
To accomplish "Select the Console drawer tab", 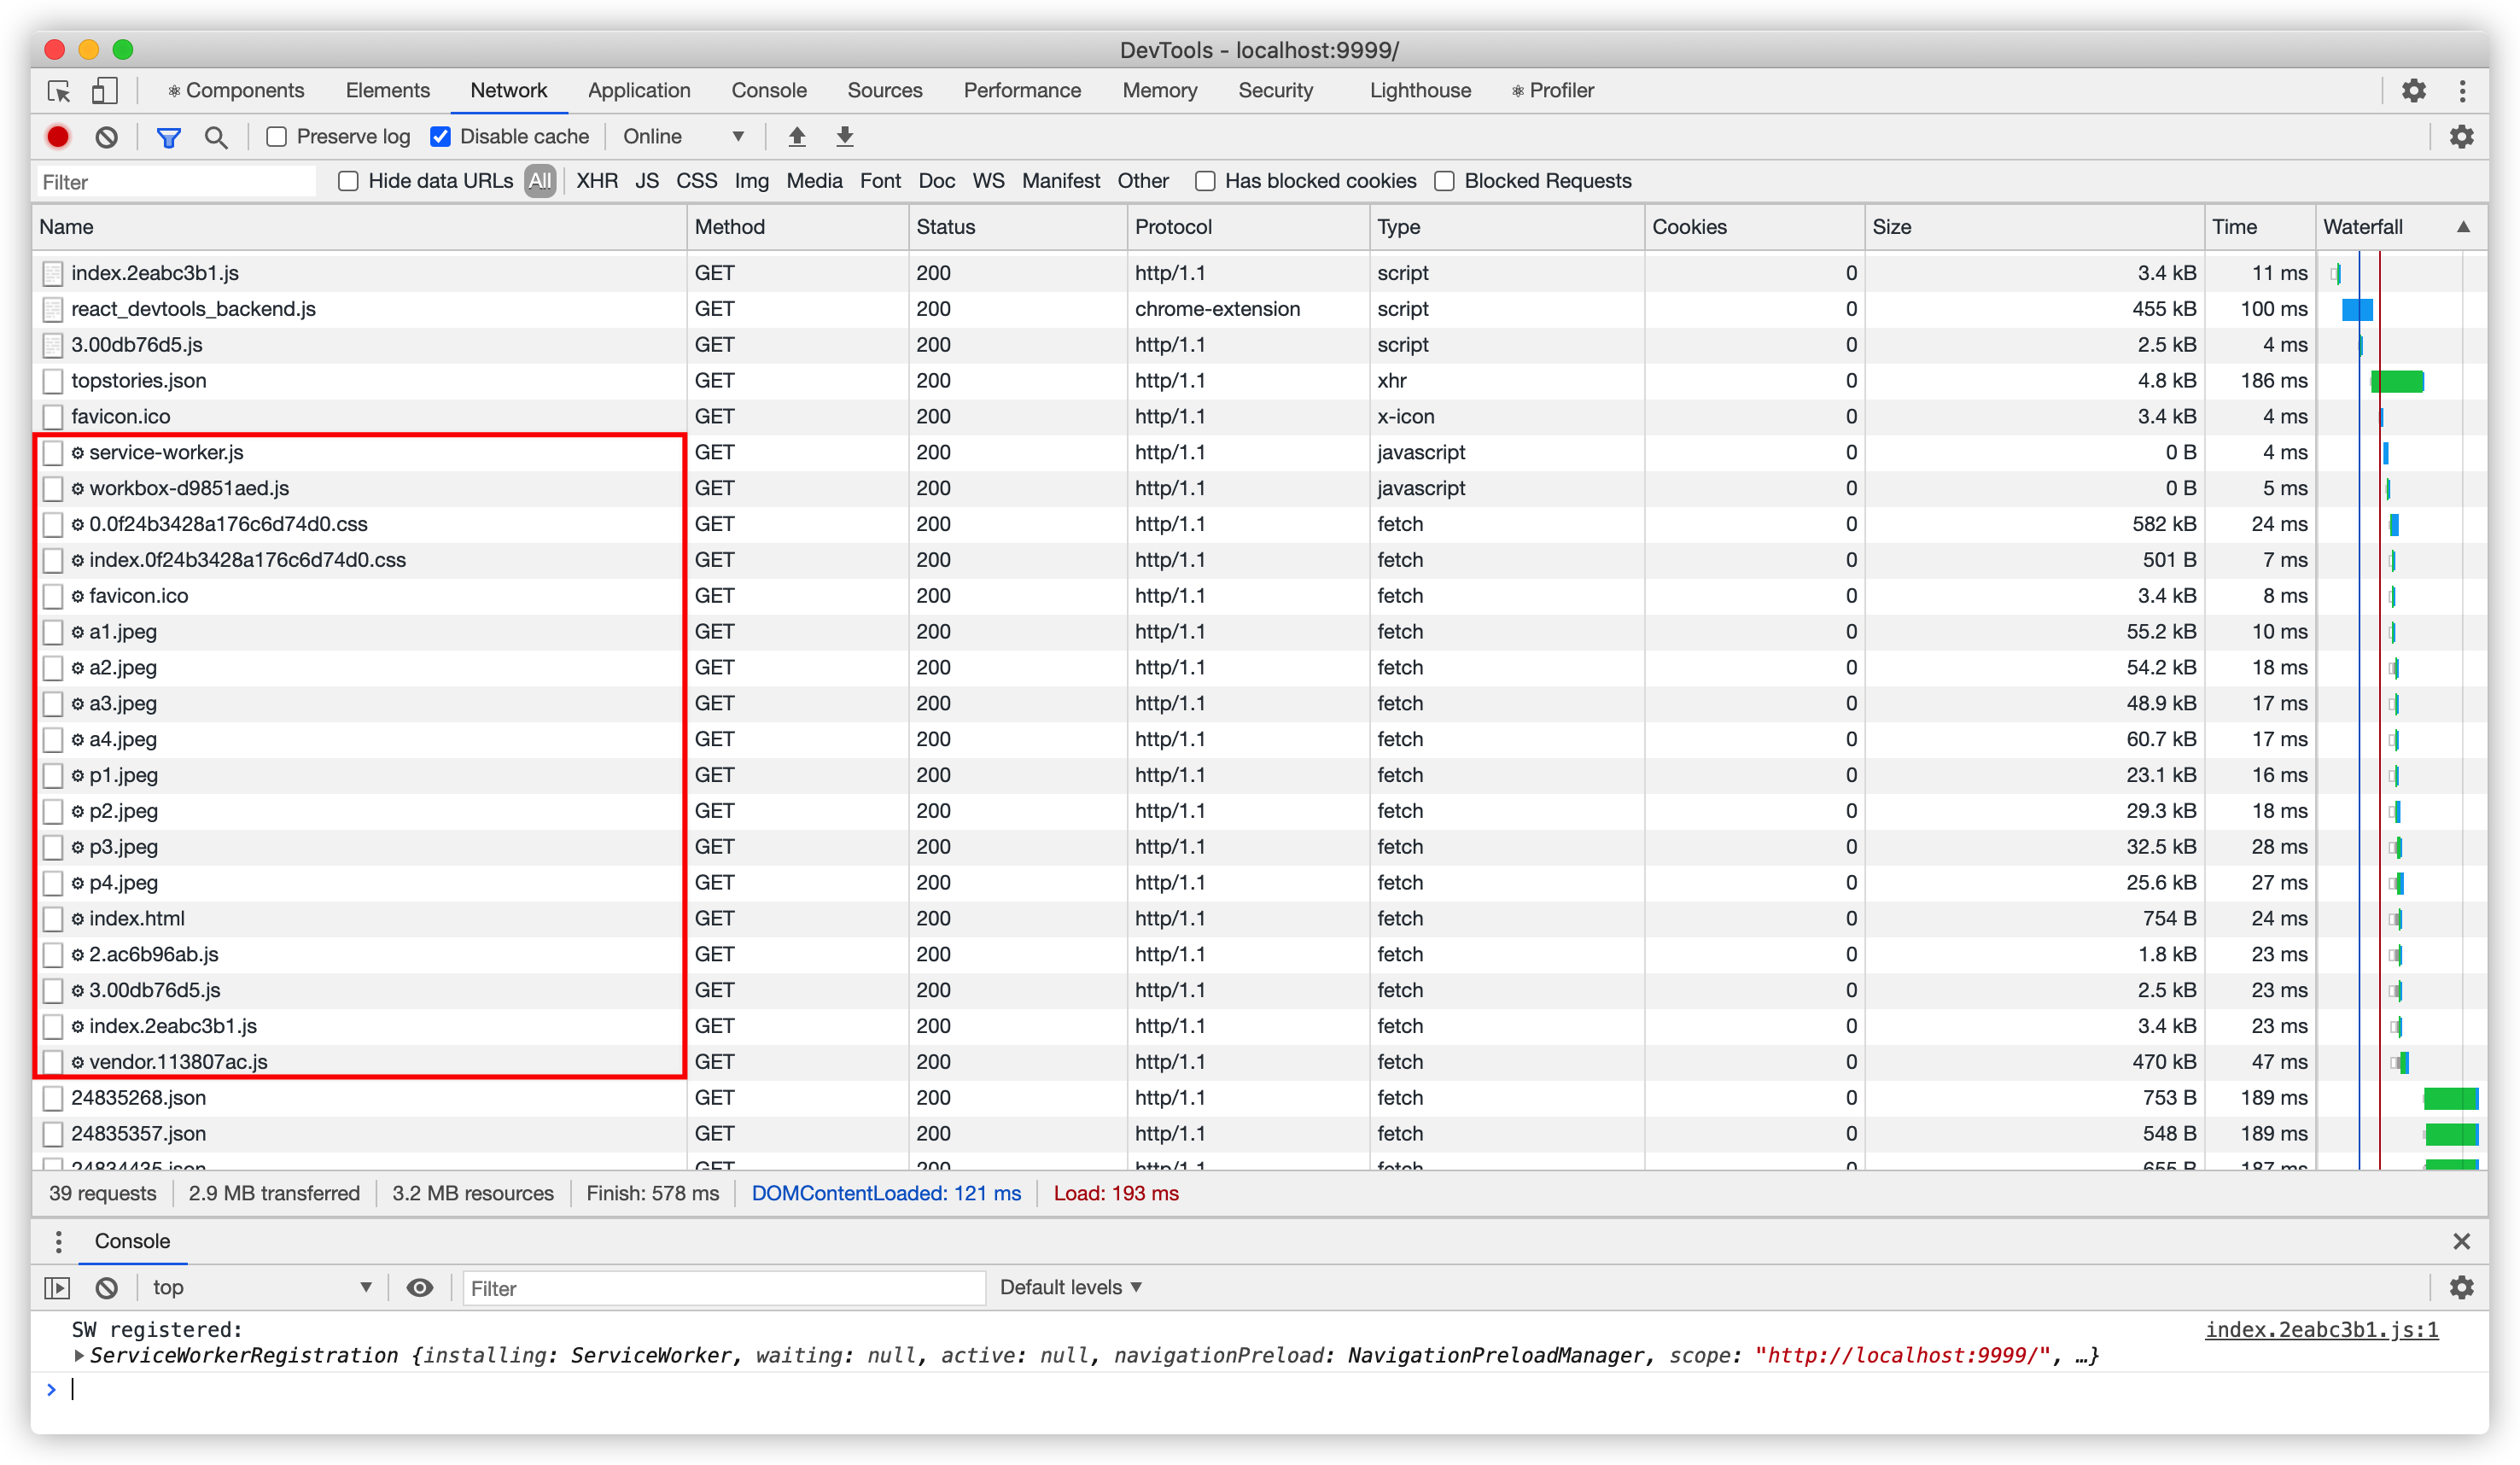I will pos(132,1241).
